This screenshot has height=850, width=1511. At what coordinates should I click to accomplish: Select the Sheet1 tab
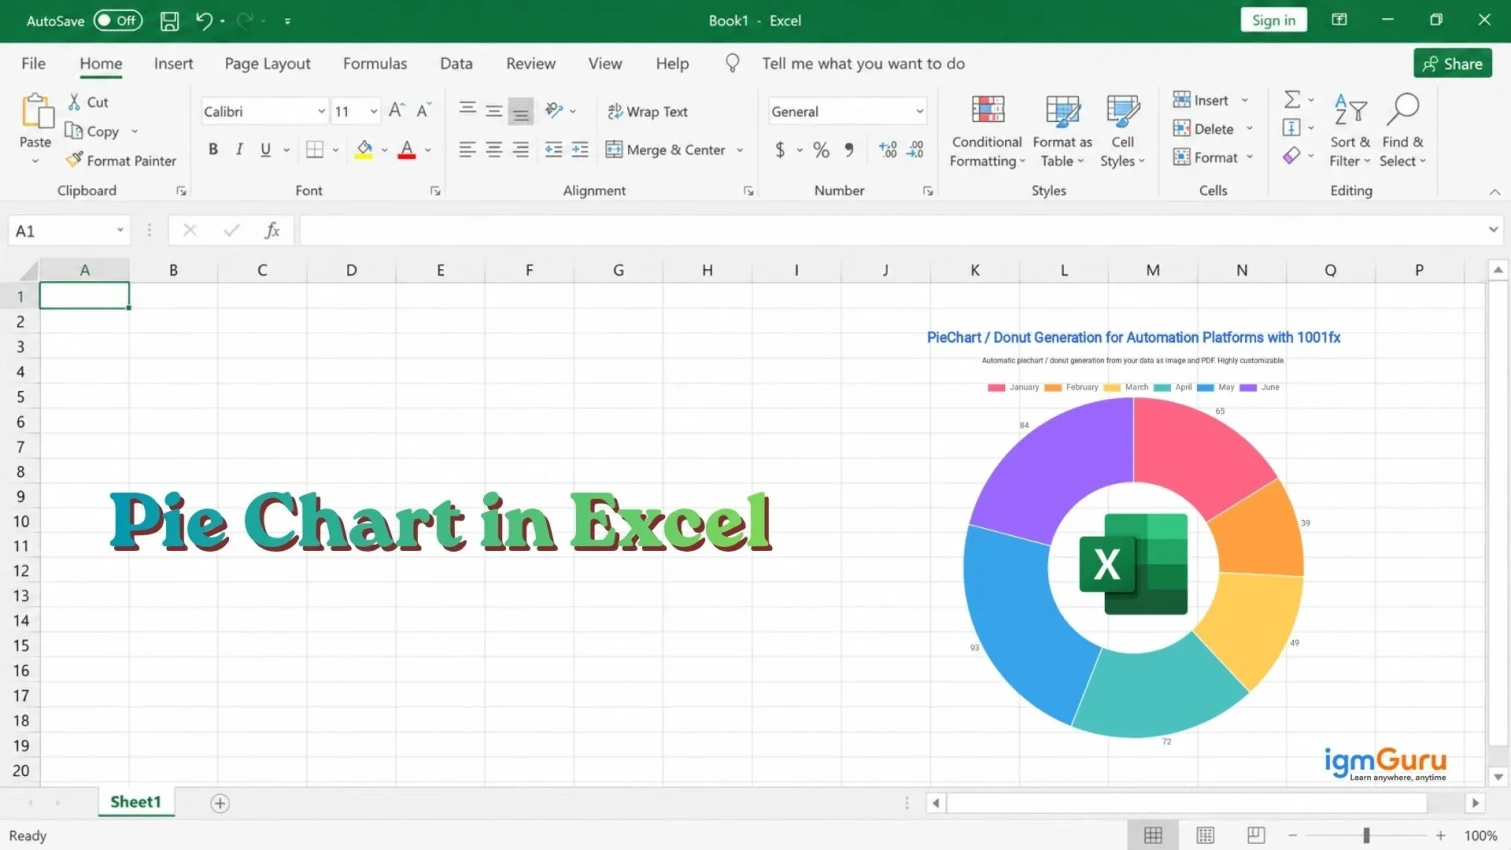click(x=136, y=802)
